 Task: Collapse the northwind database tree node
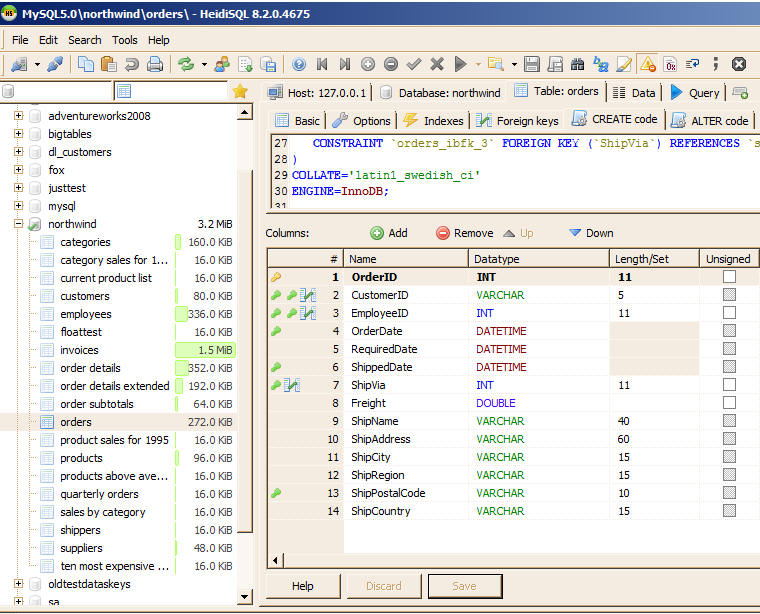tap(18, 224)
